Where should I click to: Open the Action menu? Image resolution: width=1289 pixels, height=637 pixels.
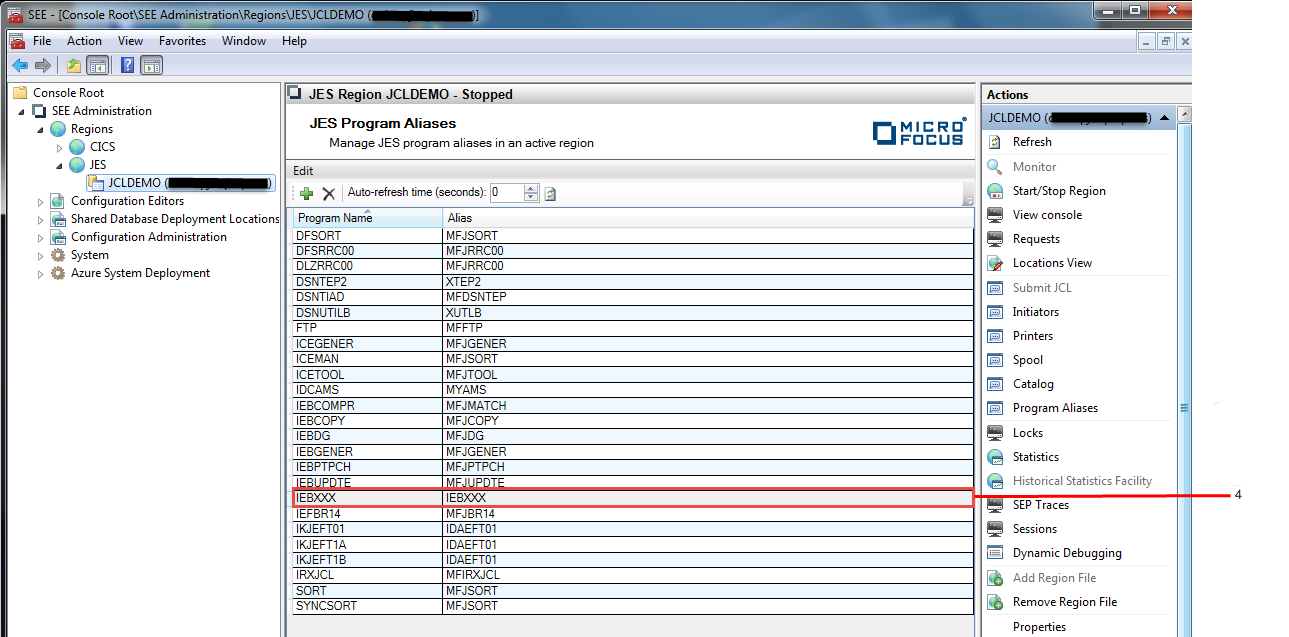coord(84,41)
